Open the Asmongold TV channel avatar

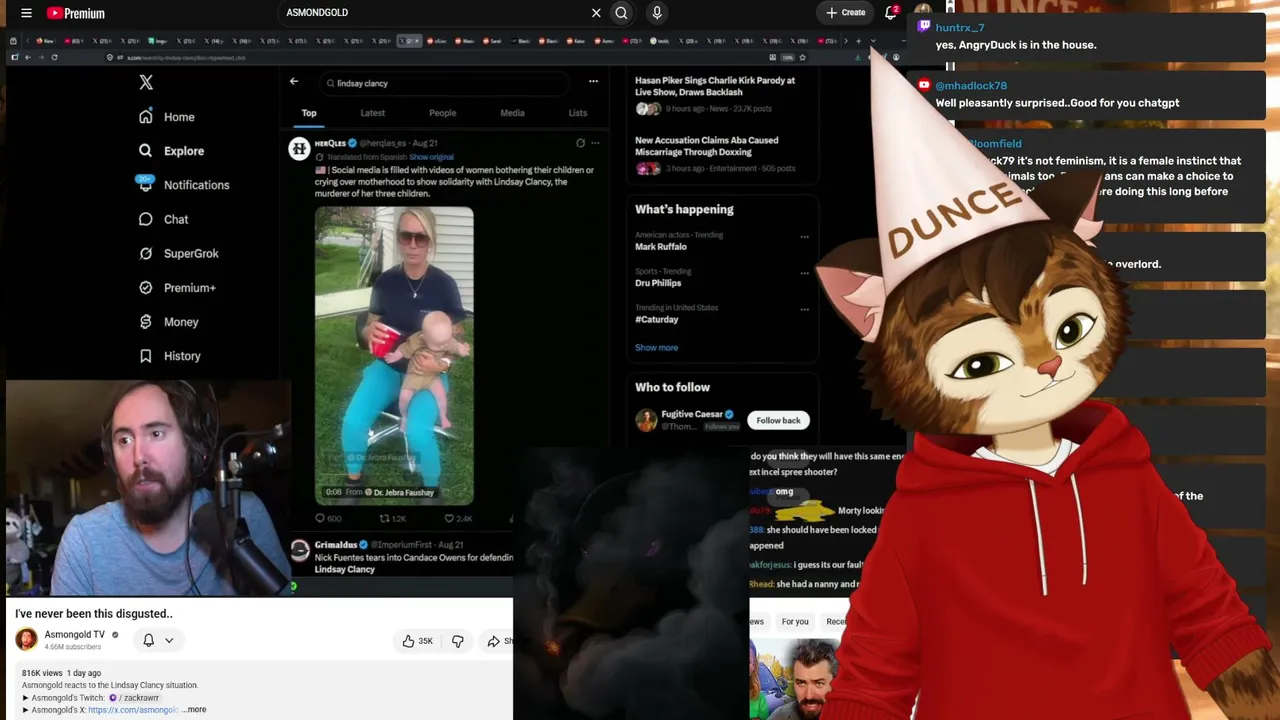(x=26, y=639)
